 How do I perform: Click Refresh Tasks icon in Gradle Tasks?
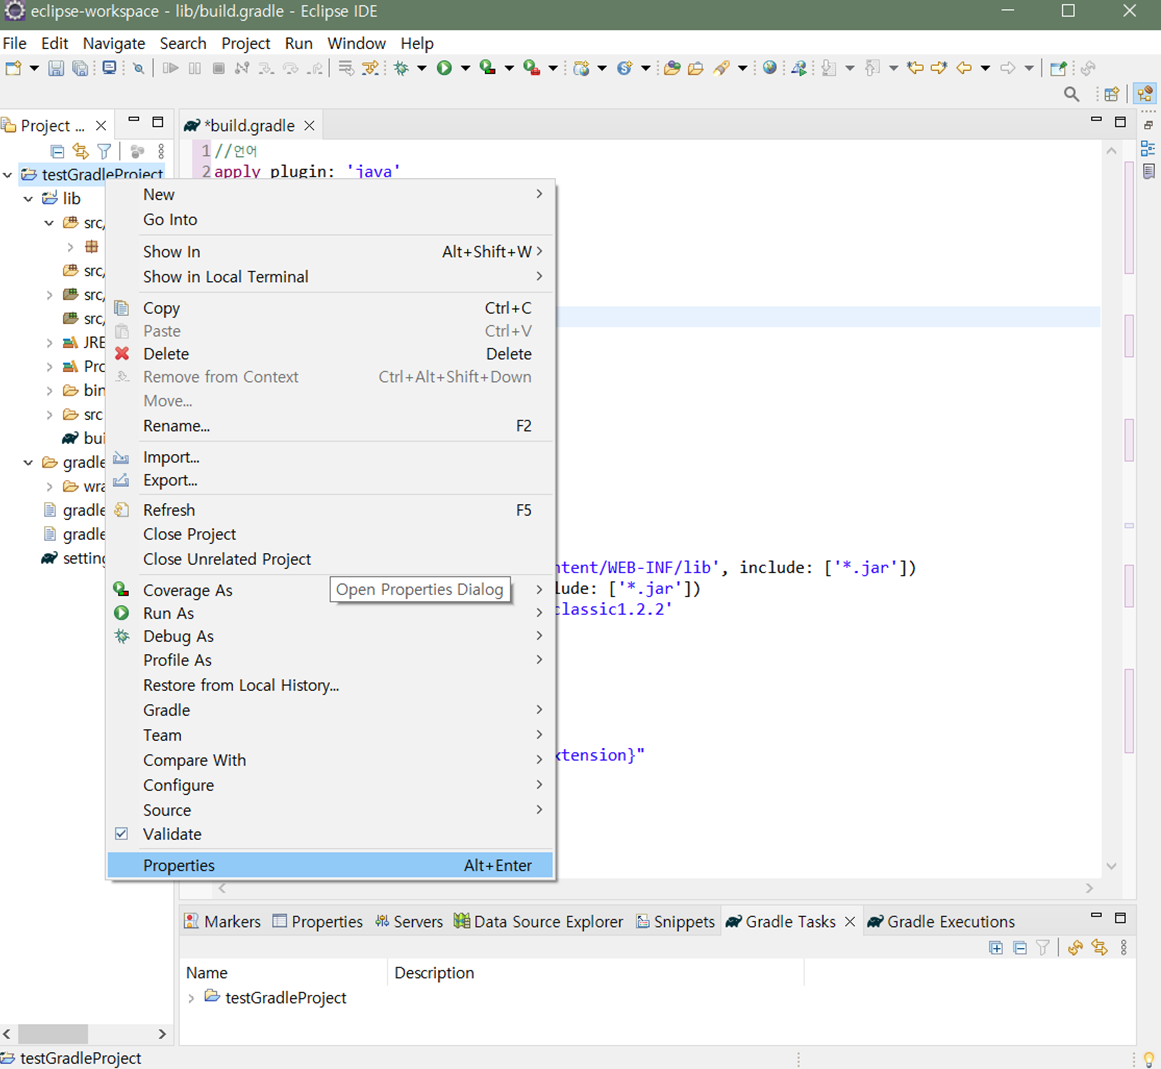click(x=1075, y=948)
